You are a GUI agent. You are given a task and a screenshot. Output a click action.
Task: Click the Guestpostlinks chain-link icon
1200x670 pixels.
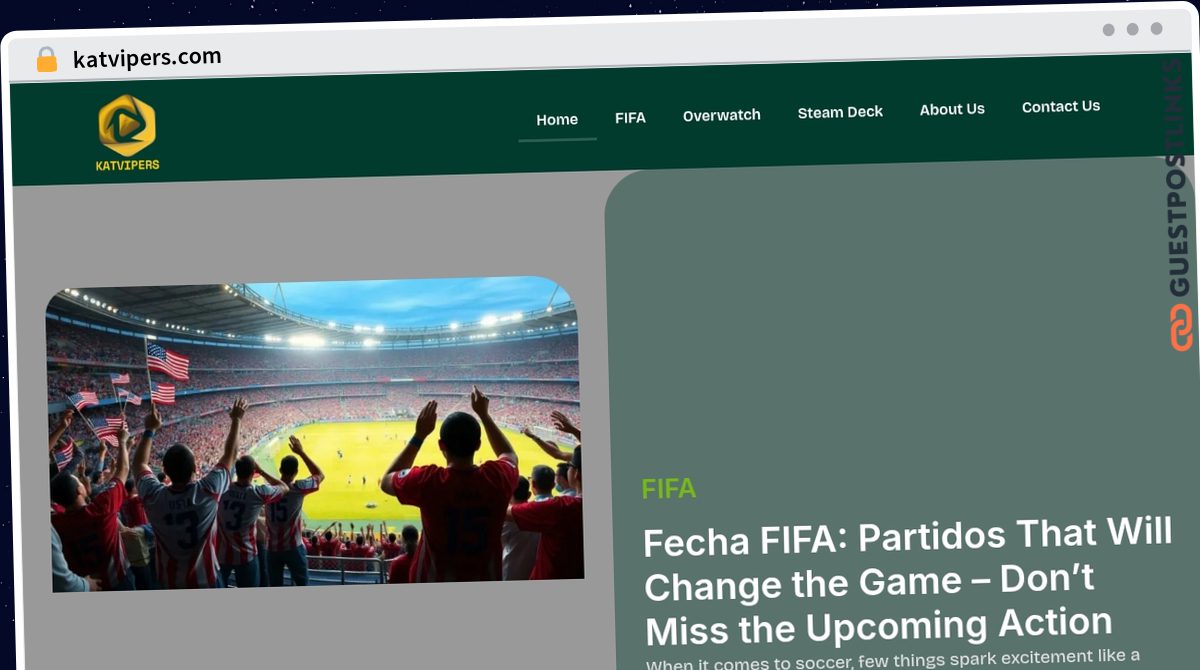[x=1181, y=328]
